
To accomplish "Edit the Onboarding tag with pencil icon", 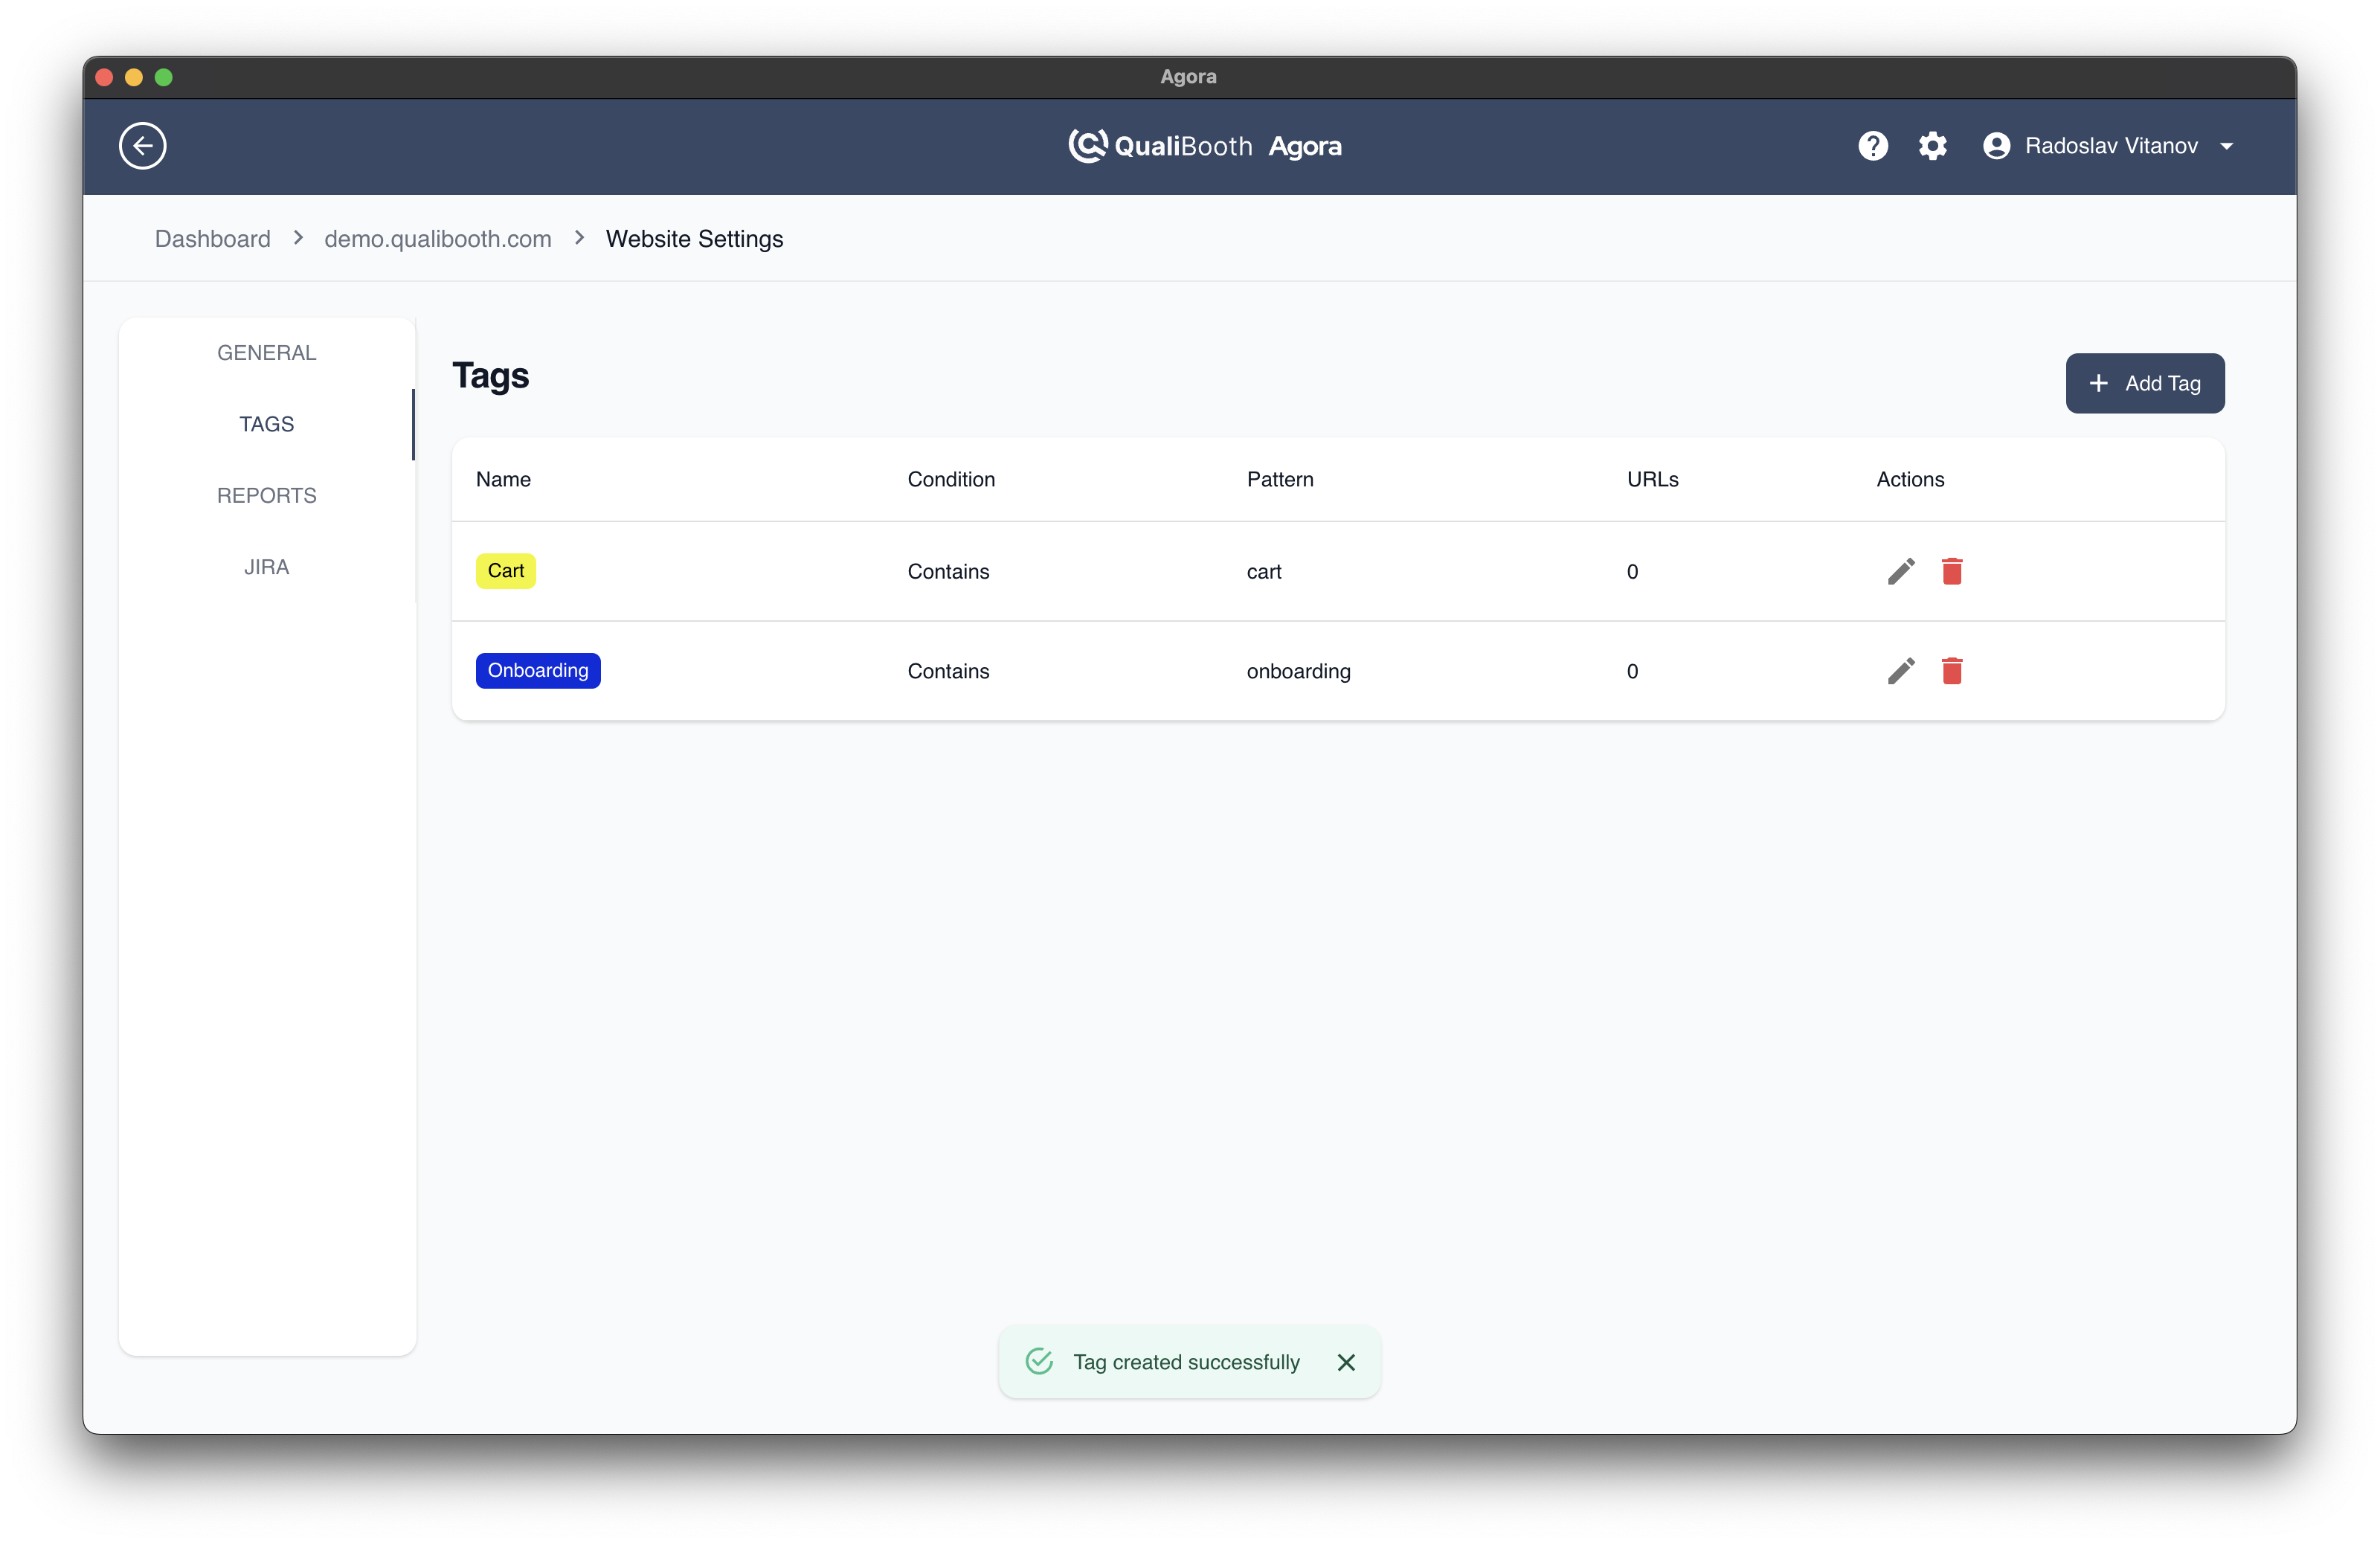I will tap(1900, 671).
